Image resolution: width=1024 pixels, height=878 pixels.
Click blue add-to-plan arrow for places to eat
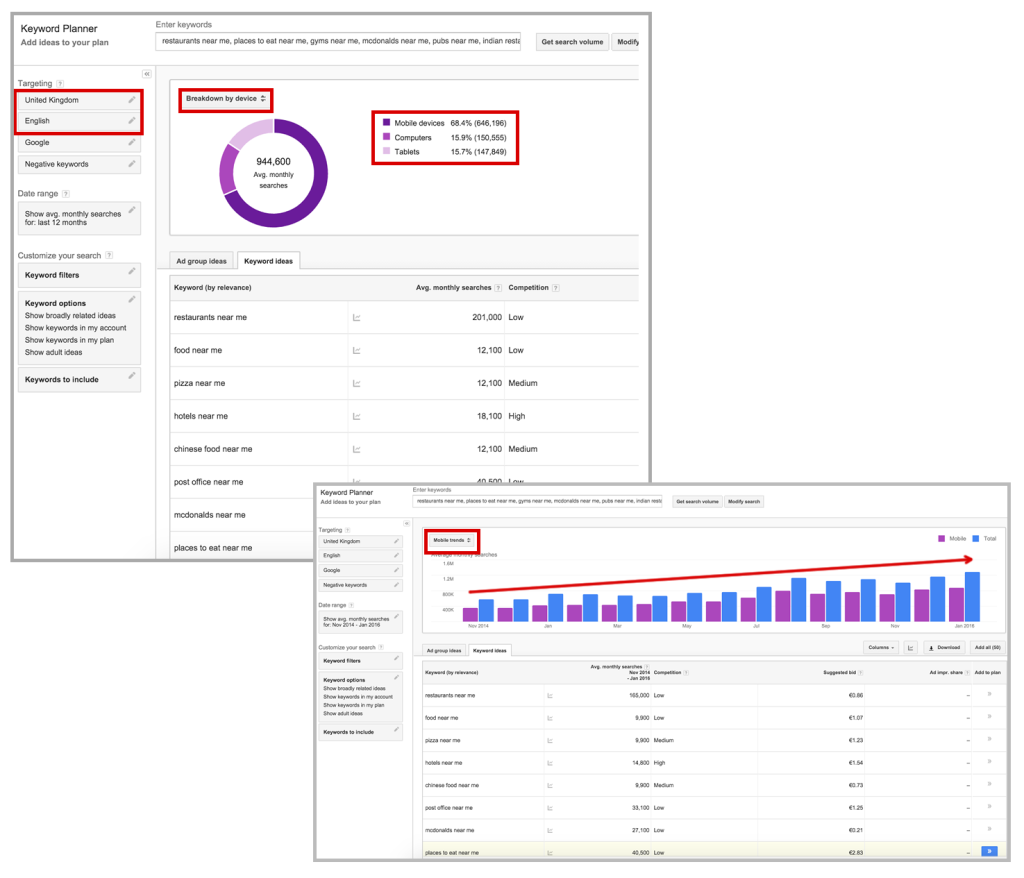(989, 851)
